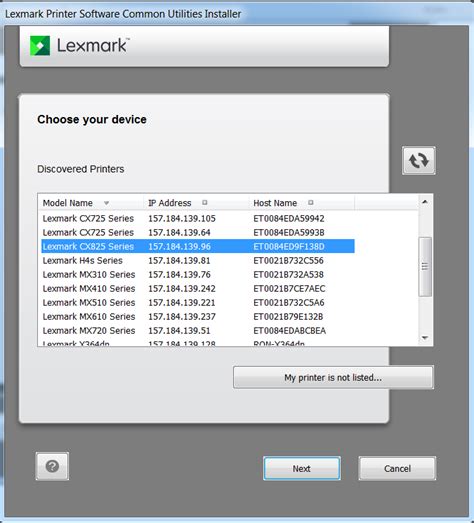Click host name ET0021B732C556
474x523 pixels.
[289, 260]
